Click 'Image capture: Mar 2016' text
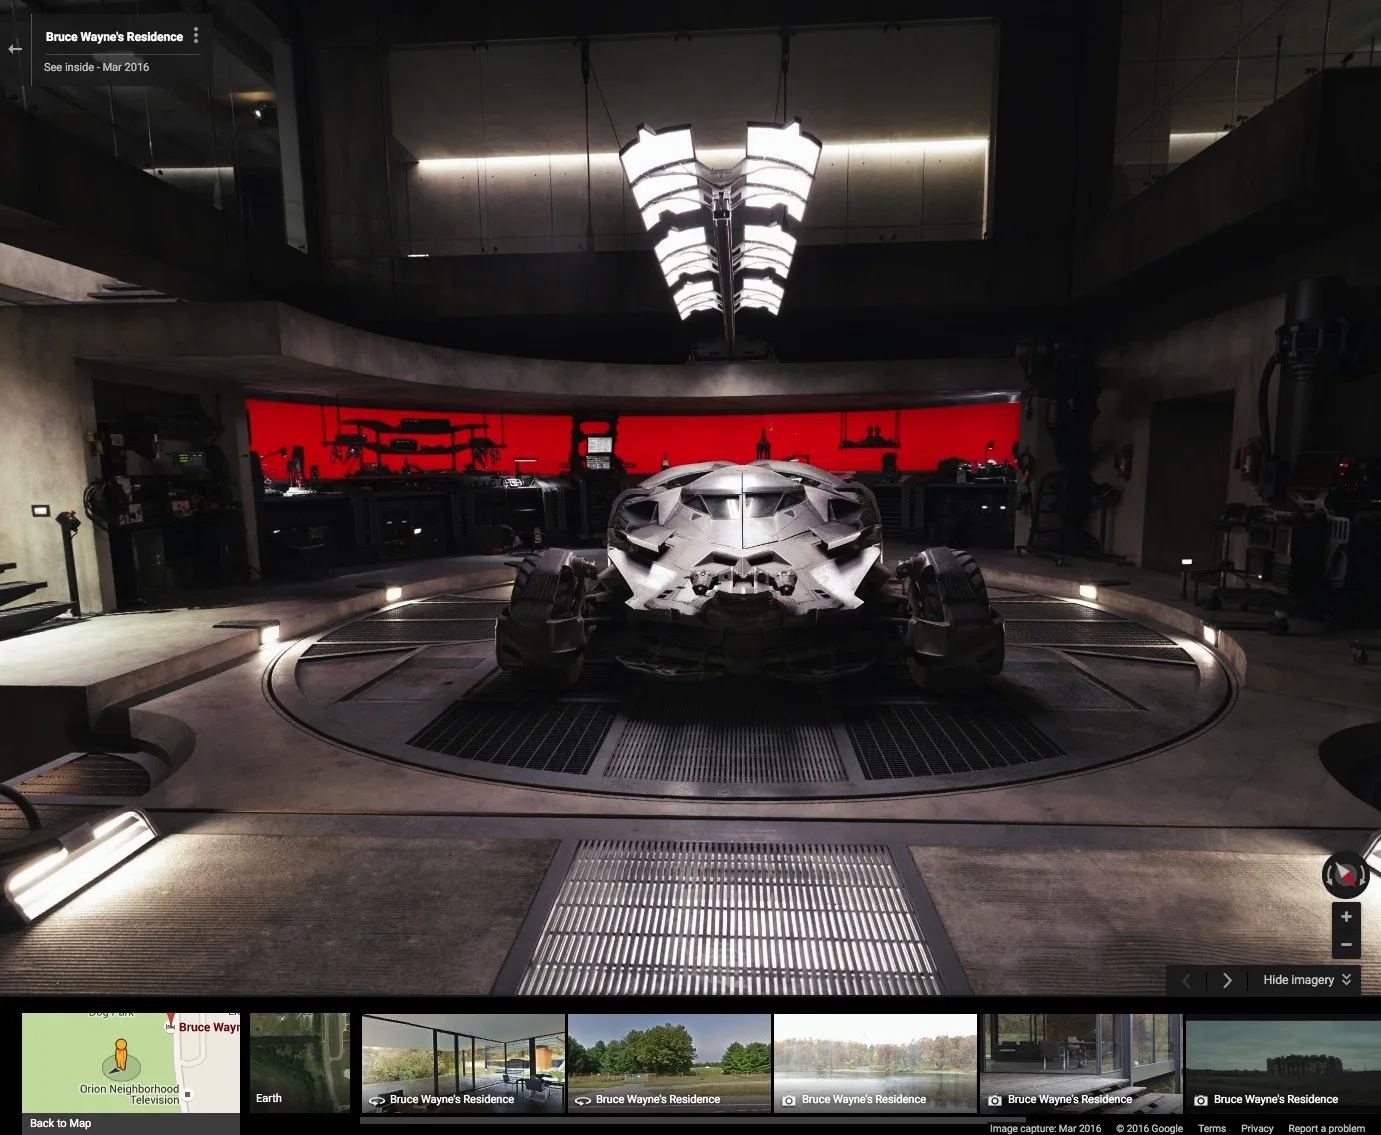This screenshot has width=1381, height=1135. tap(1045, 1128)
